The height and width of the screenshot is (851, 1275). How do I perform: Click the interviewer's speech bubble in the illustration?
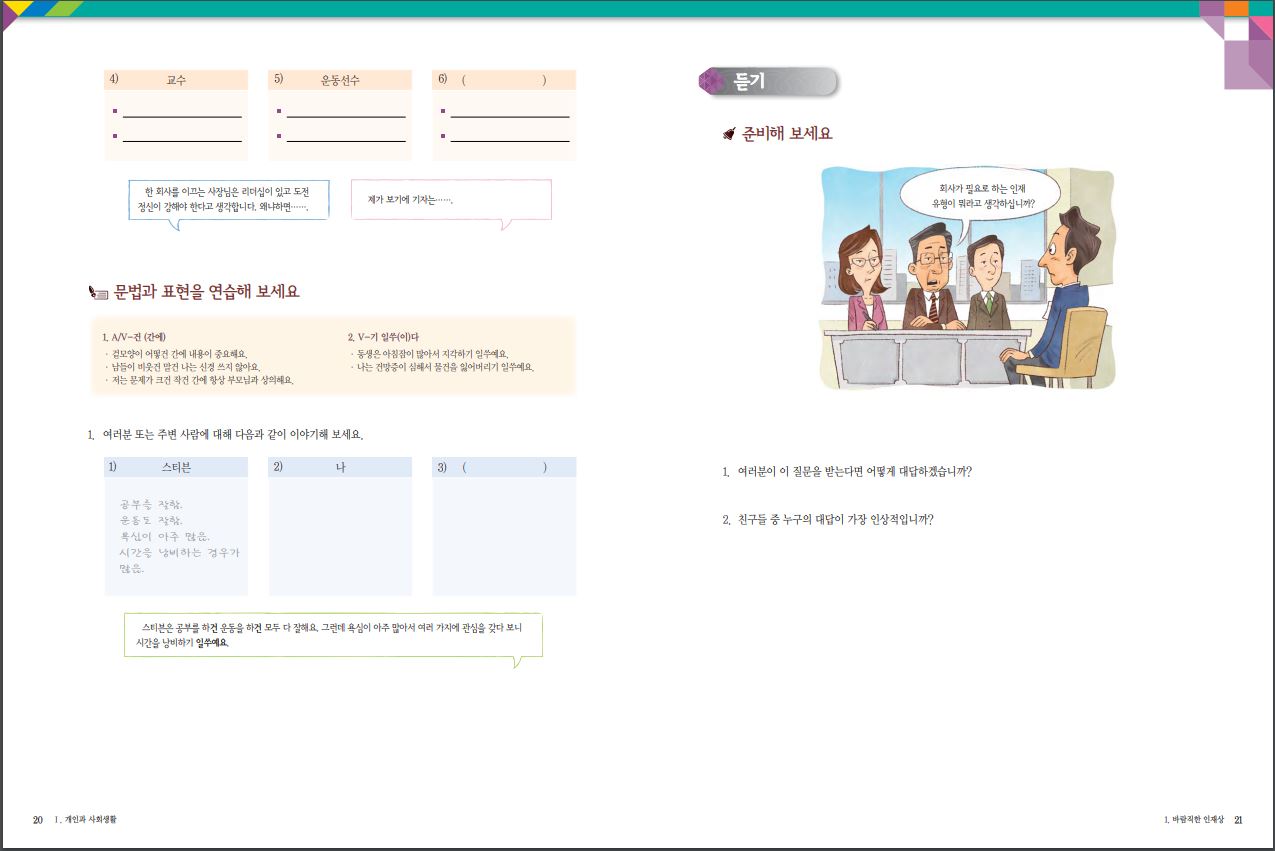971,195
